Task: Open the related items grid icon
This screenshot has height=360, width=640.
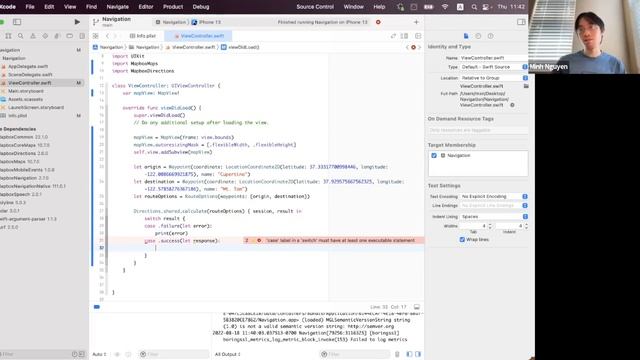Action: pos(96,36)
